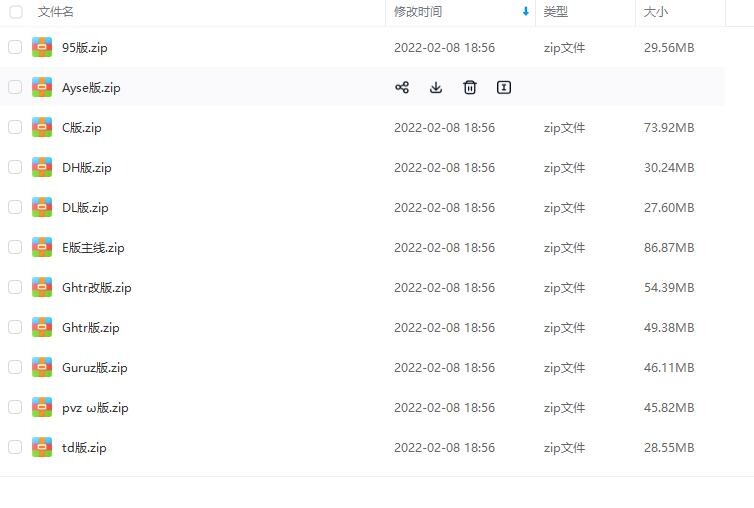The height and width of the screenshot is (508, 754).
Task: Open the file DL版.zip
Action: [x=85, y=207]
